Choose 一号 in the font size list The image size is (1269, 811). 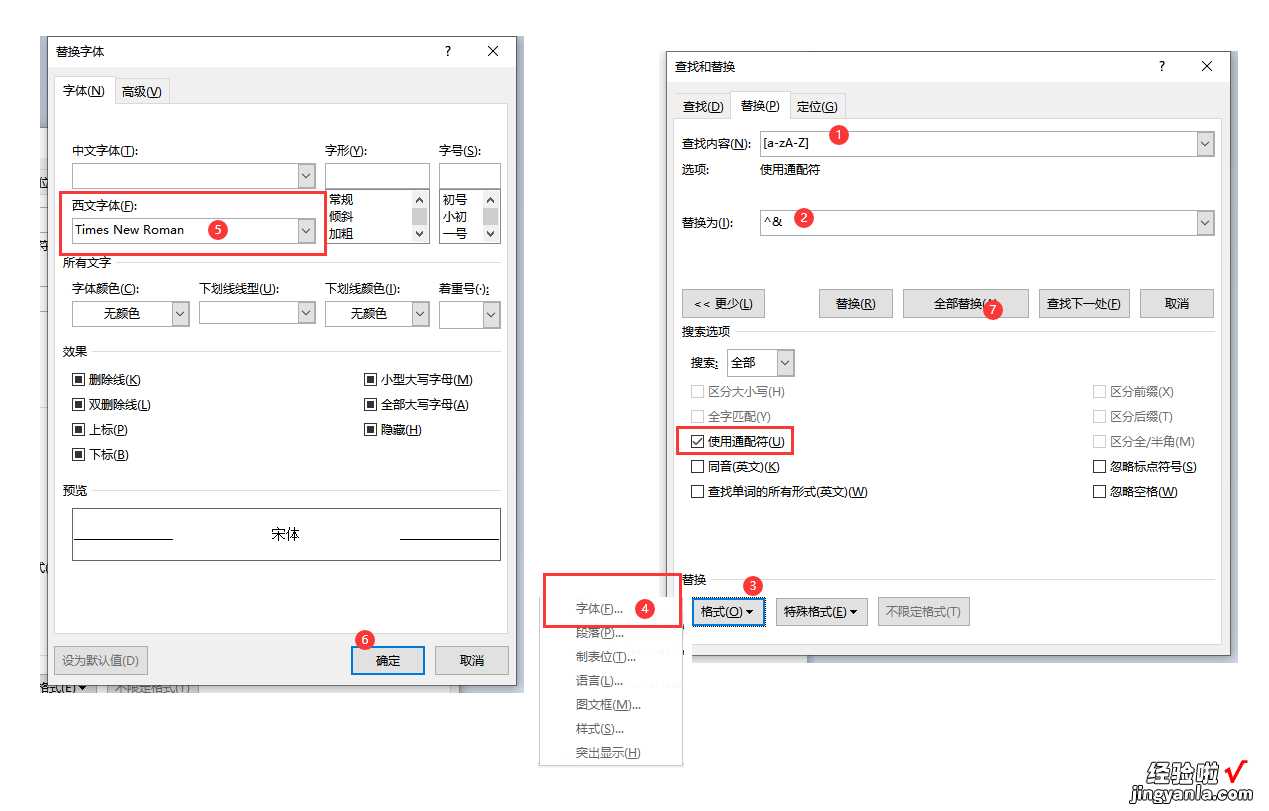[455, 233]
